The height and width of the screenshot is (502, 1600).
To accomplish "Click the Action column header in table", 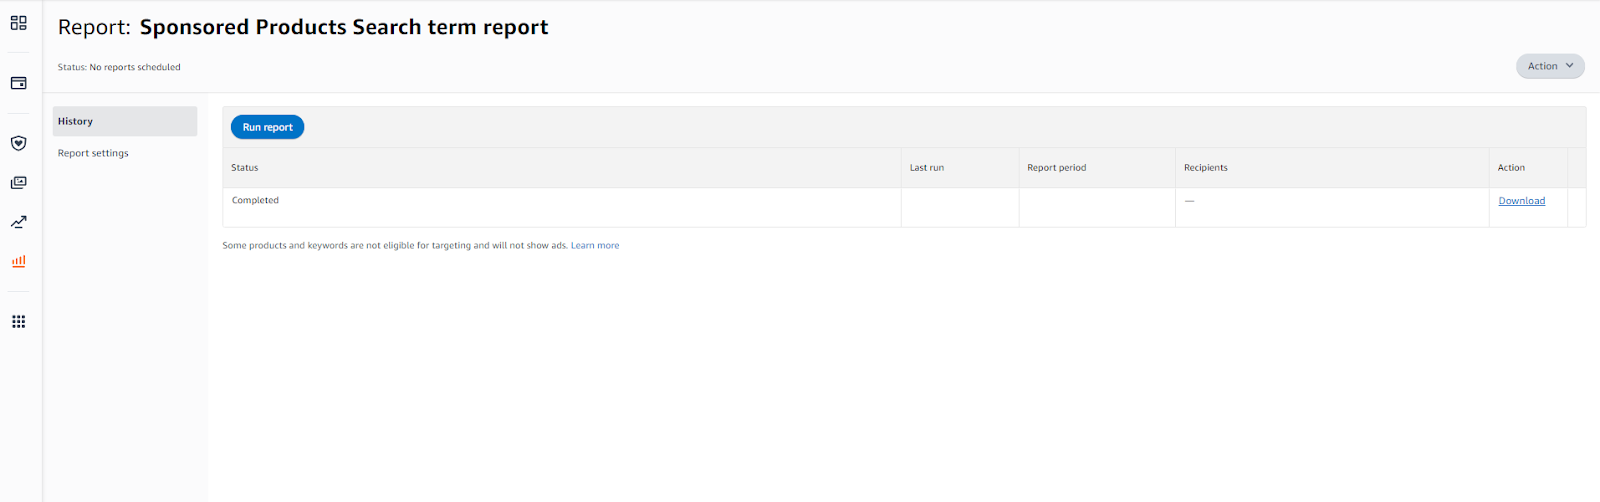I will click(1510, 168).
